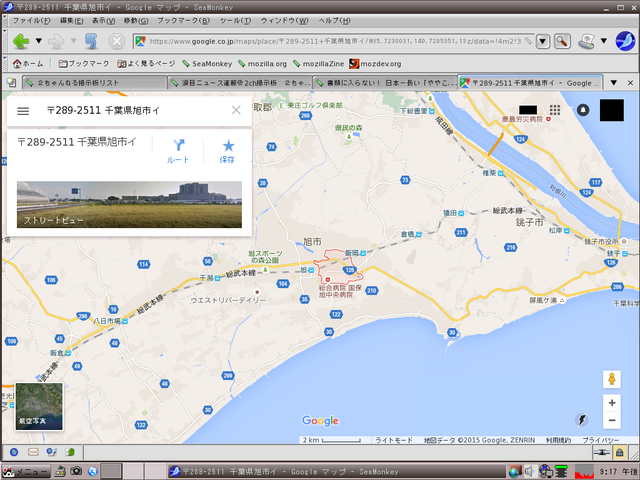Open the ヘルプ menu
Image resolution: width=640 pixels, height=480 pixels.
click(334, 20)
